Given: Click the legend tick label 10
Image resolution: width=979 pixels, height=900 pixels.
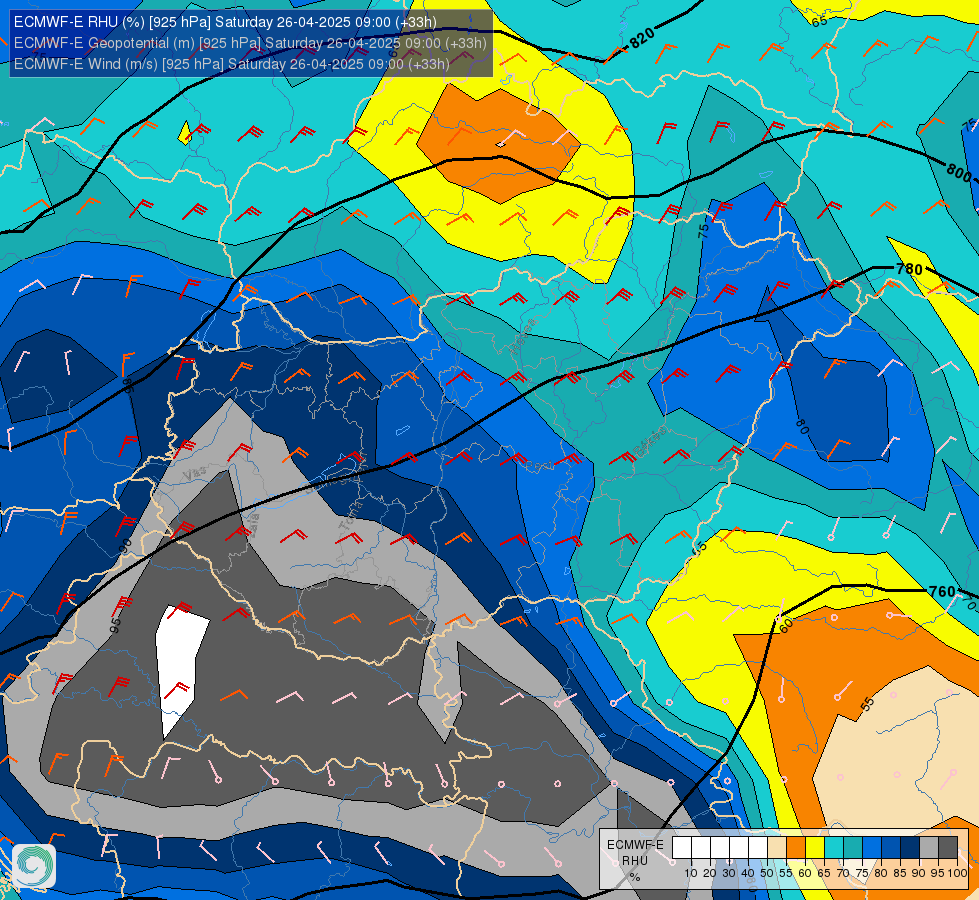Looking at the screenshot, I should pos(691,873).
